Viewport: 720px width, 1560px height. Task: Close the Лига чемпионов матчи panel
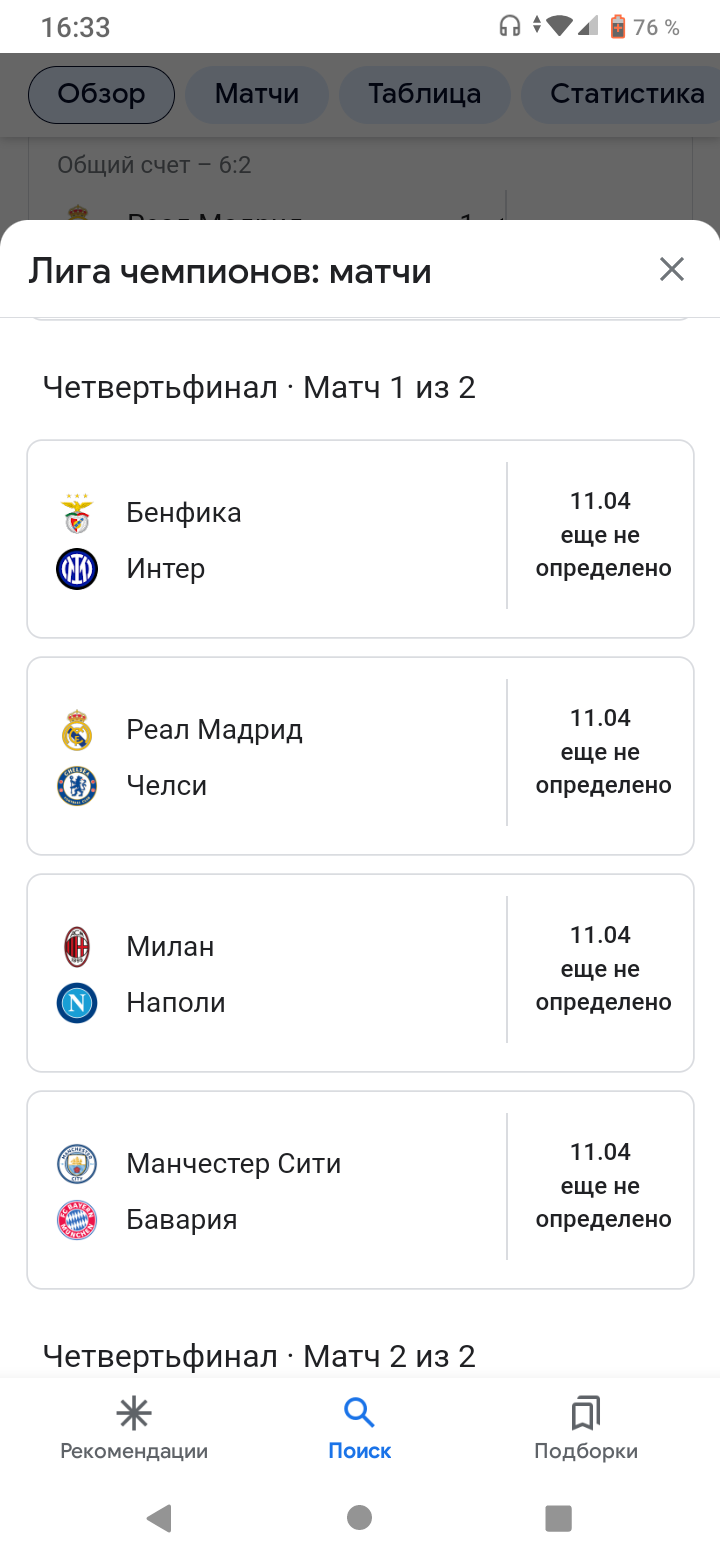pyautogui.click(x=672, y=269)
